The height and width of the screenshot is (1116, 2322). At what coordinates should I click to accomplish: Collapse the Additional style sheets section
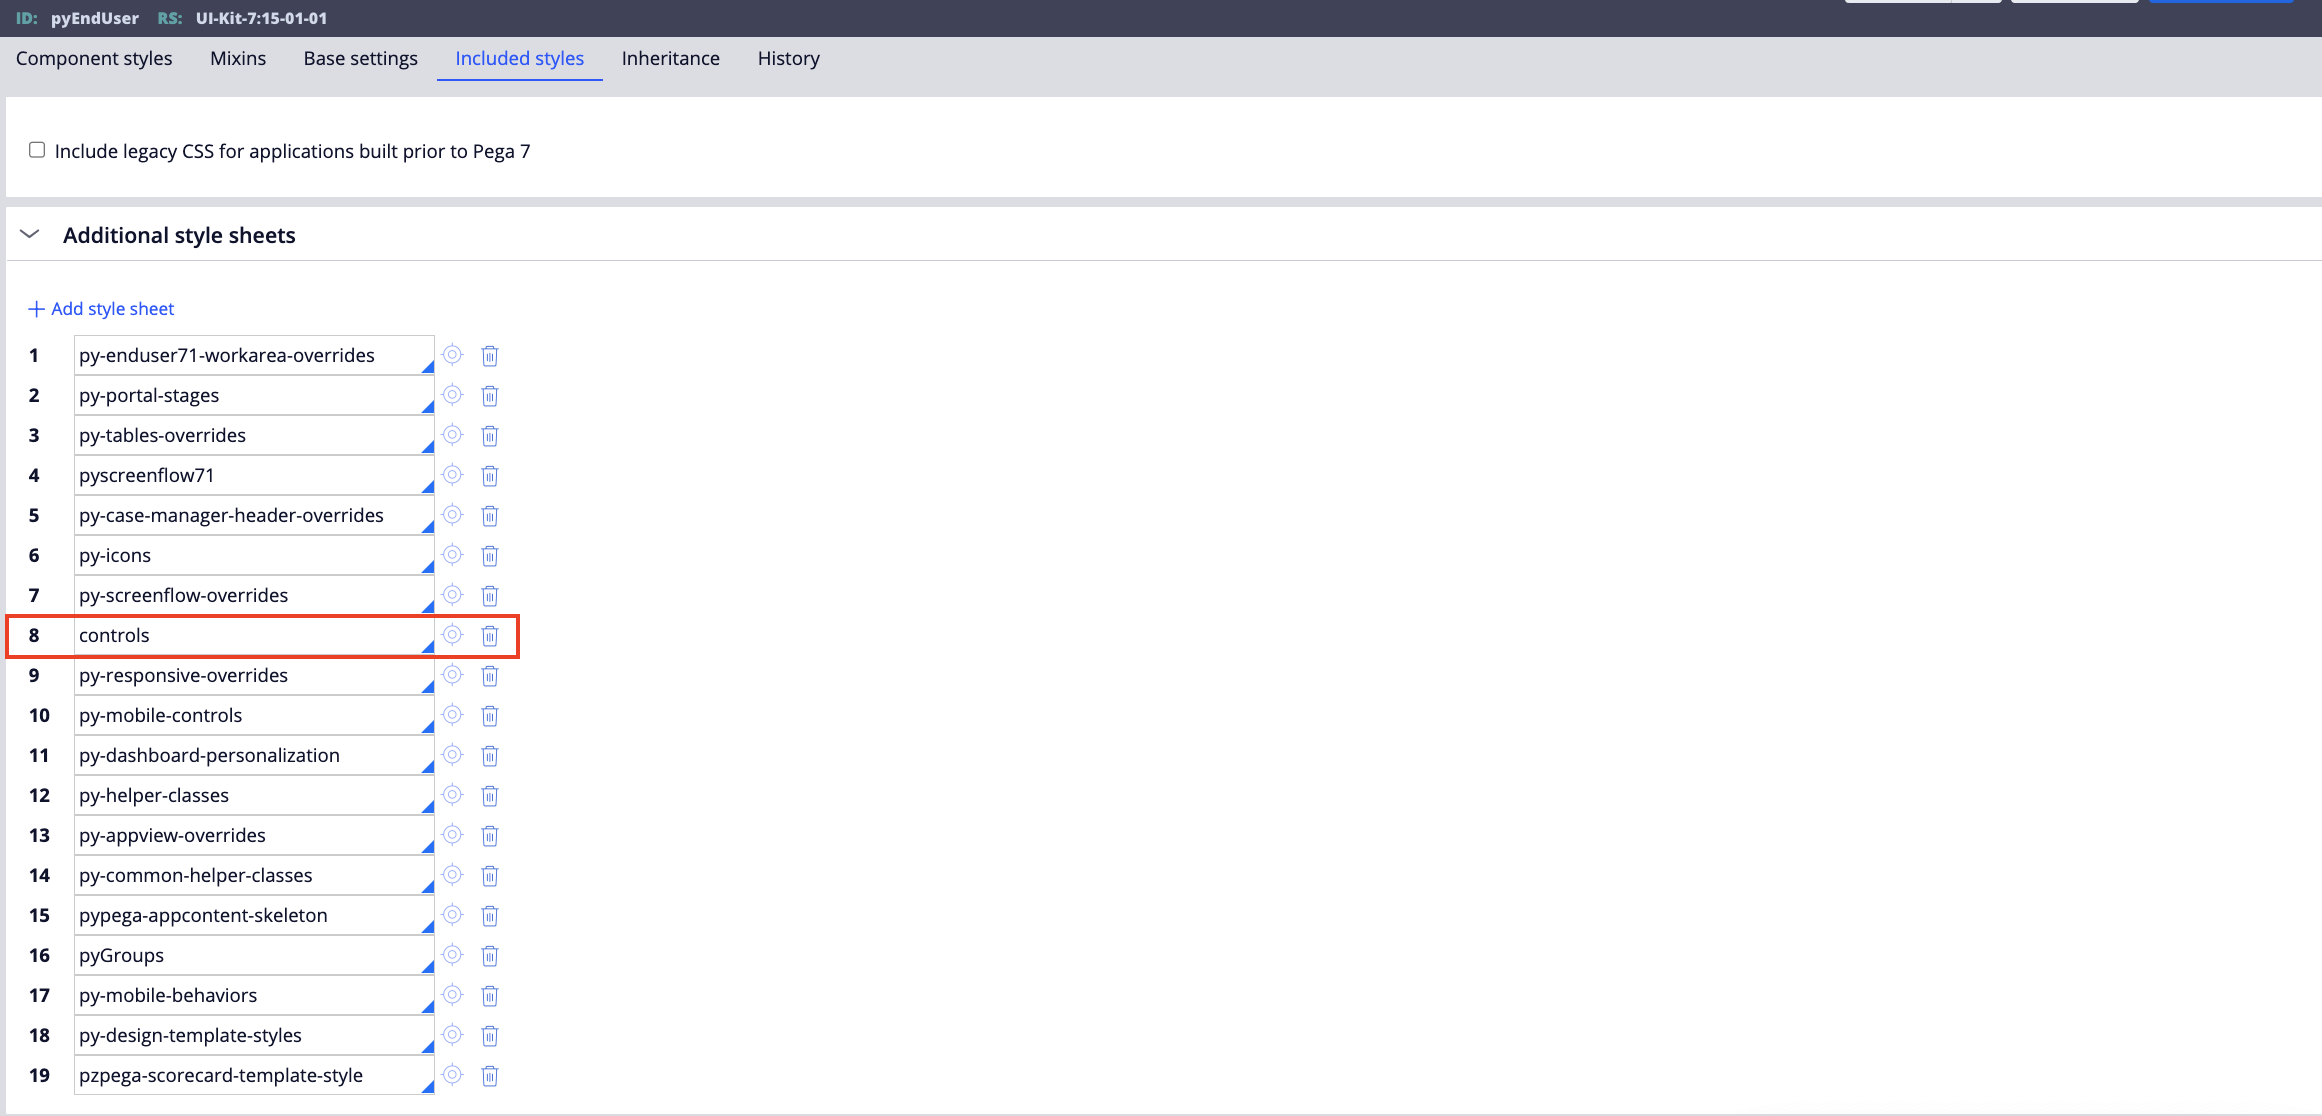(x=31, y=235)
